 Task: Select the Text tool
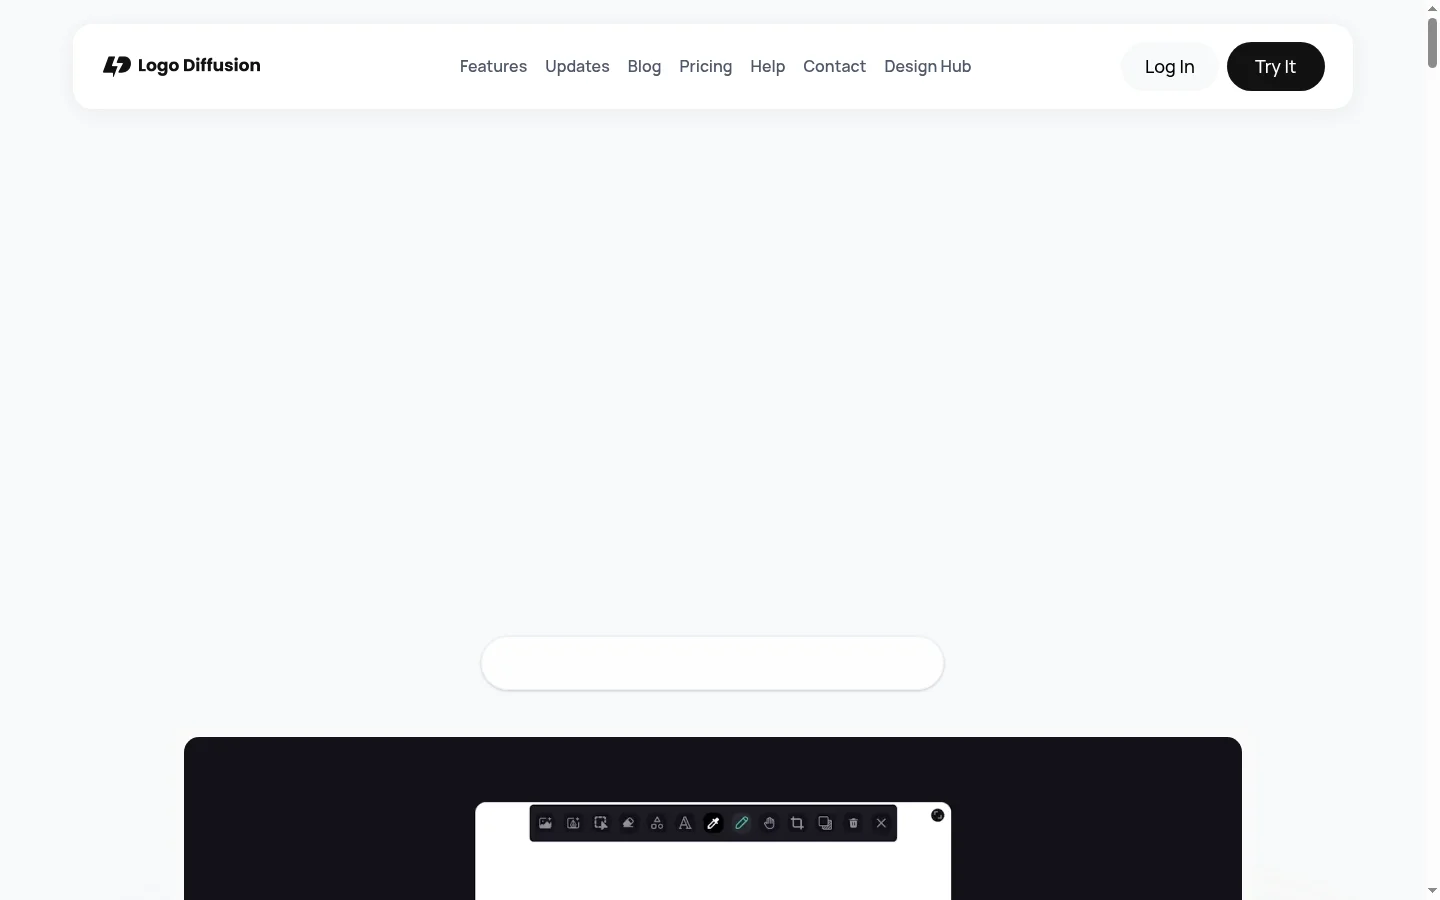tap(685, 823)
